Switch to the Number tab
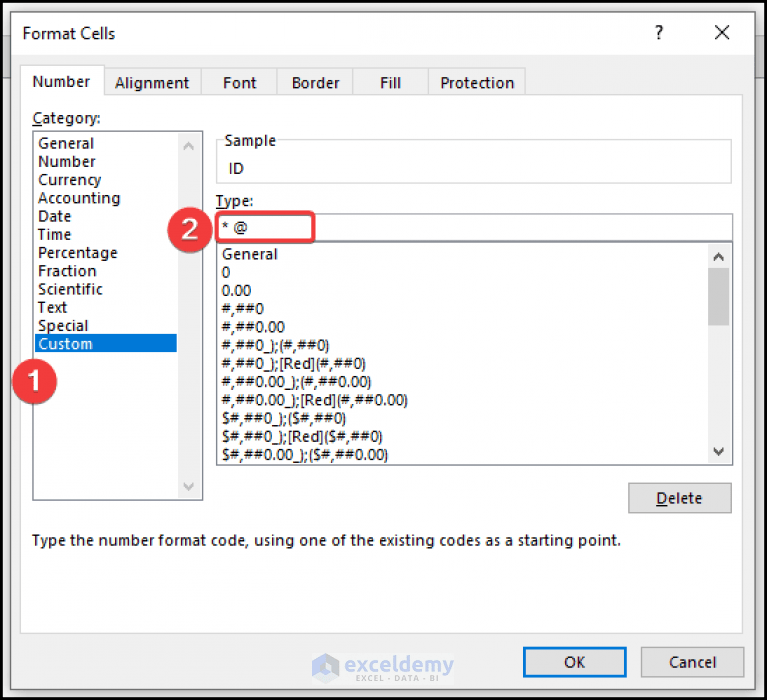 (62, 81)
